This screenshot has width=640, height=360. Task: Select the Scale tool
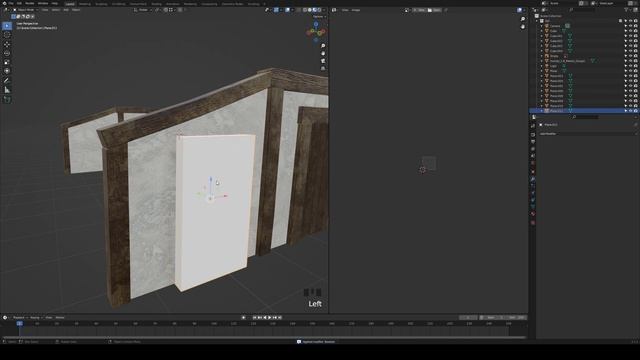tap(7, 62)
